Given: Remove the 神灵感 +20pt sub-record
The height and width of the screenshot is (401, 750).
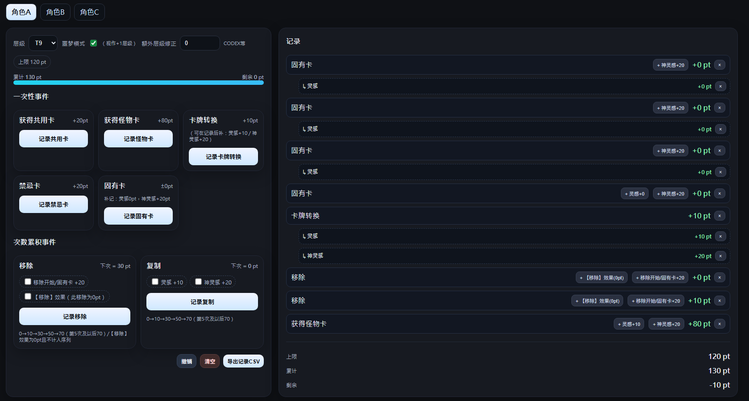Looking at the screenshot, I should point(720,256).
